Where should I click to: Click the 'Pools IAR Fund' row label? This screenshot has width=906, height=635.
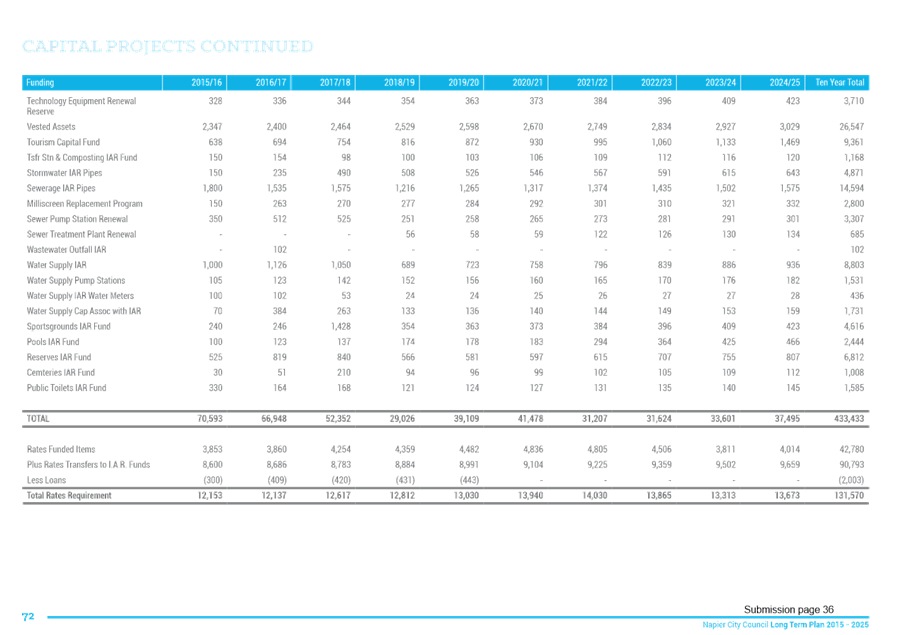[53, 341]
